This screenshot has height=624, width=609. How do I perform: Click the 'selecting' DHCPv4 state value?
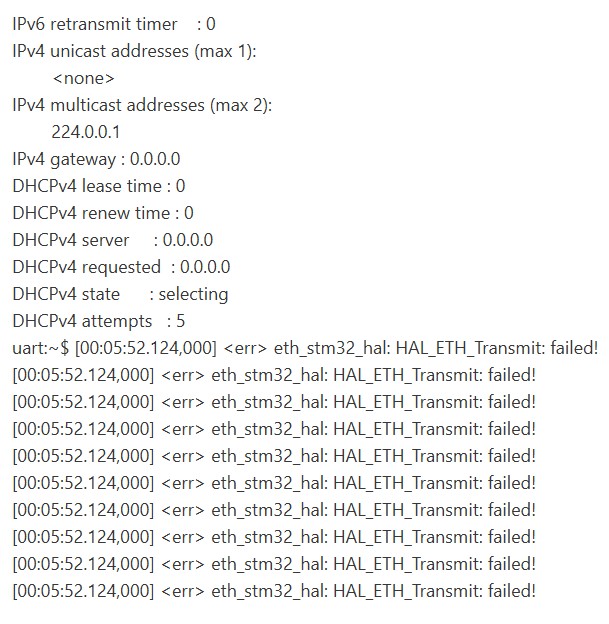tap(193, 295)
